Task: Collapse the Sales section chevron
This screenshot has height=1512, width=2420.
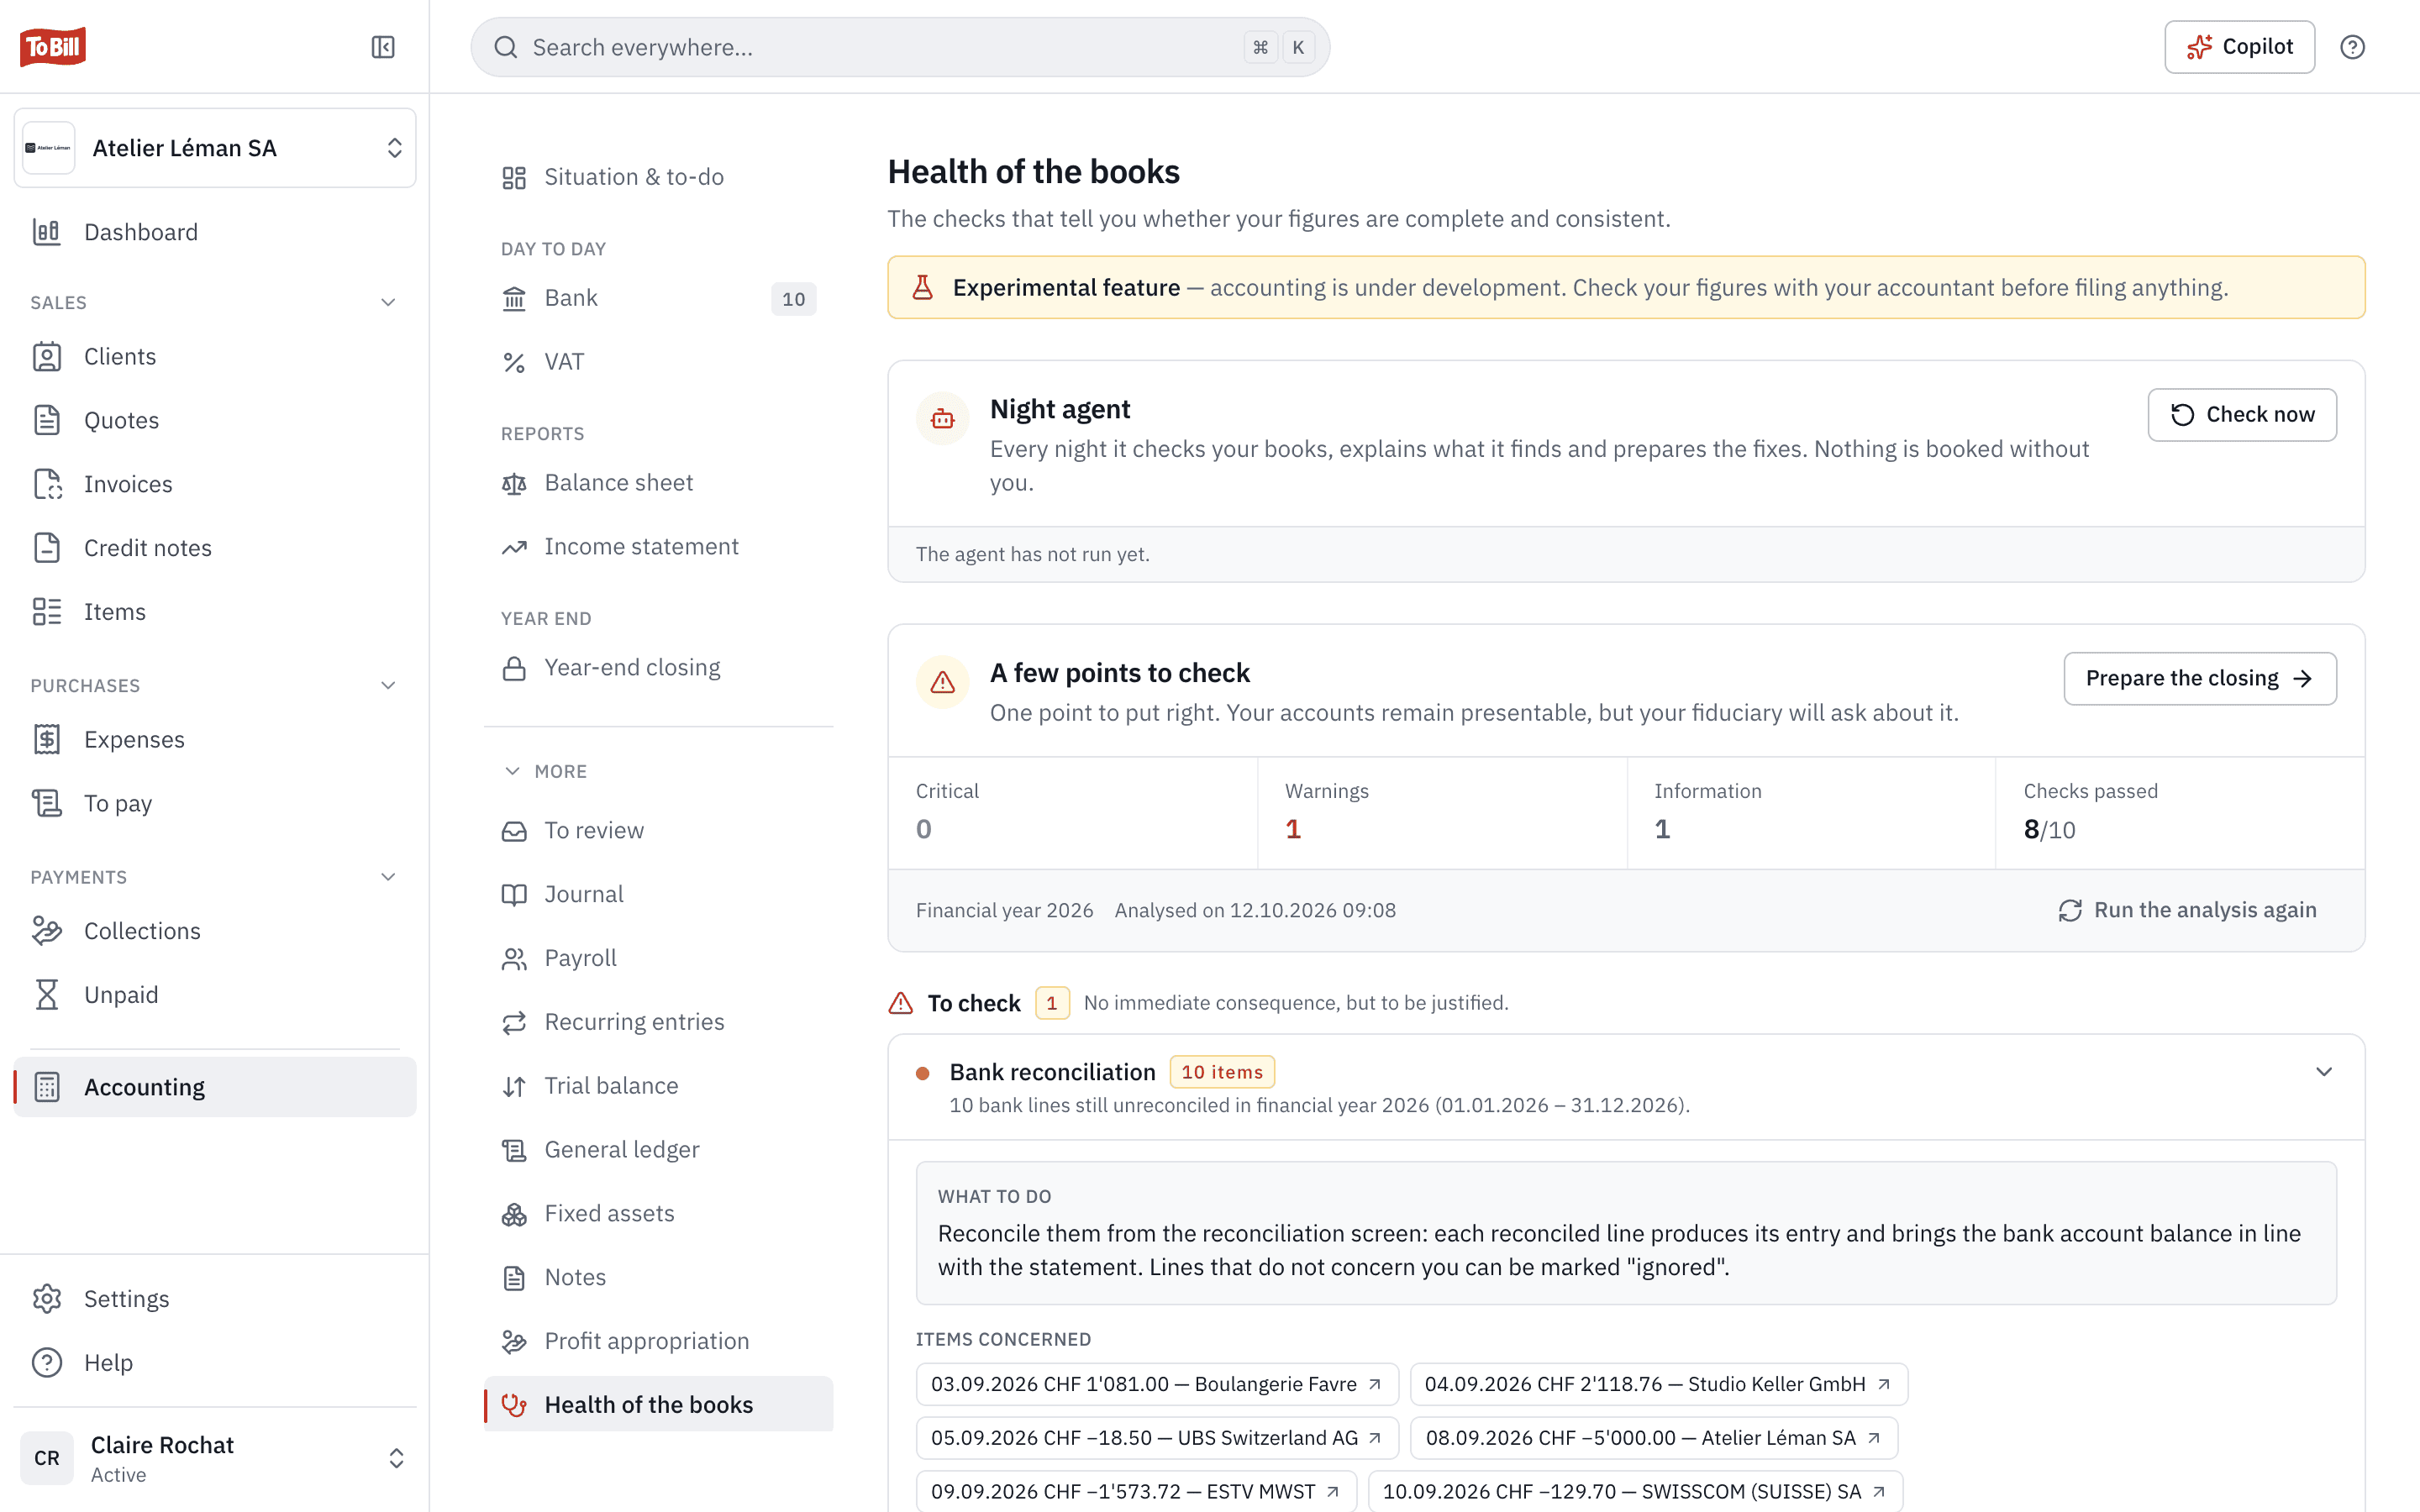Action: [x=388, y=302]
